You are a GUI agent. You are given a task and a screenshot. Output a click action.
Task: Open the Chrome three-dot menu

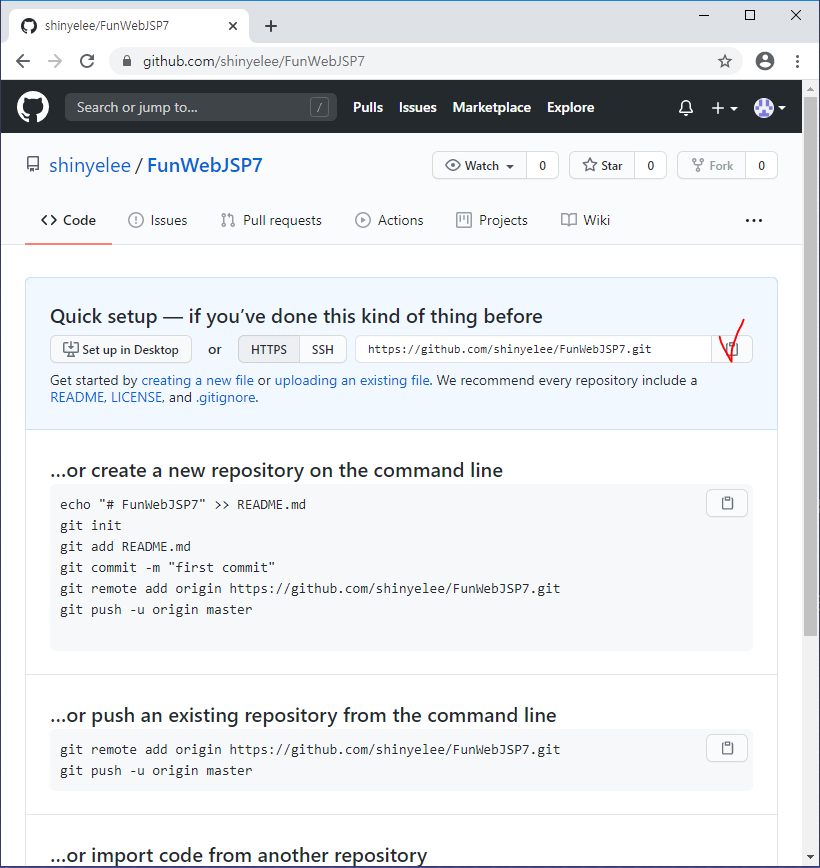click(x=797, y=61)
